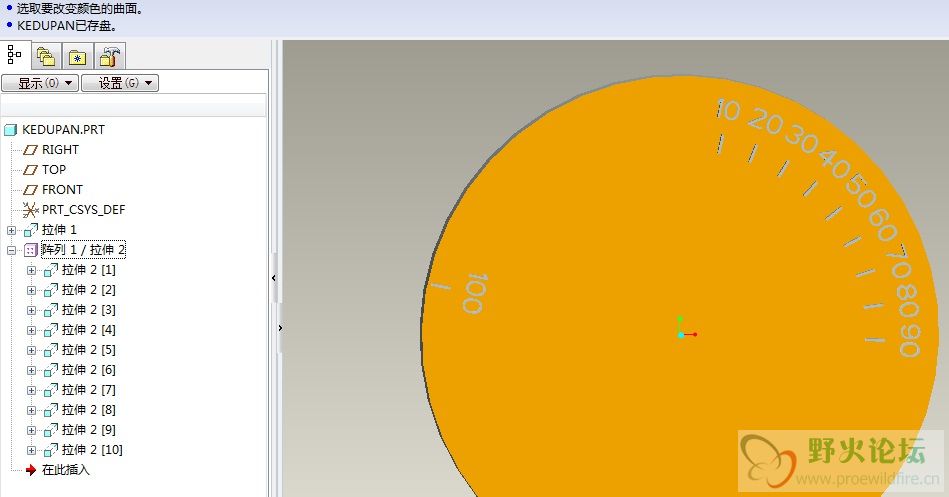Screen dimensions: 949x497
Task: Expand the 拉伸 2 [6] node
Action: 31,370
